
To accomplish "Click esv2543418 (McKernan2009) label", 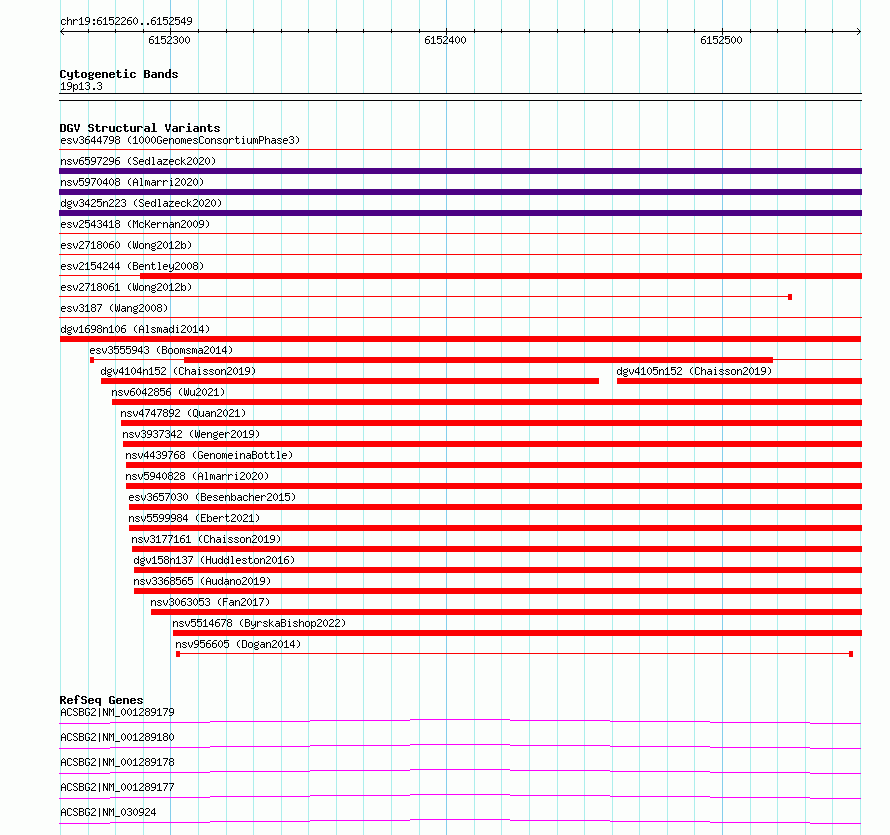I will [135, 224].
